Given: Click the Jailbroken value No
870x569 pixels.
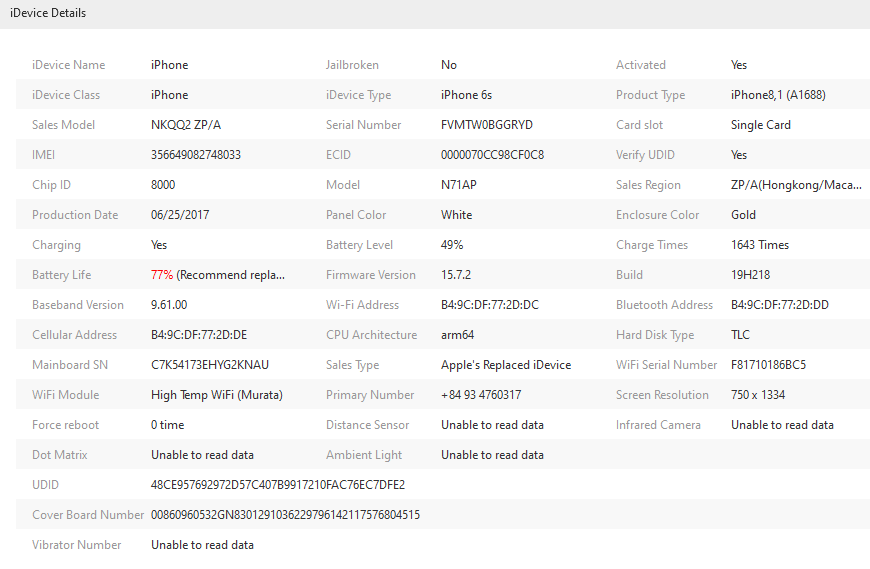Looking at the screenshot, I should 449,65.
